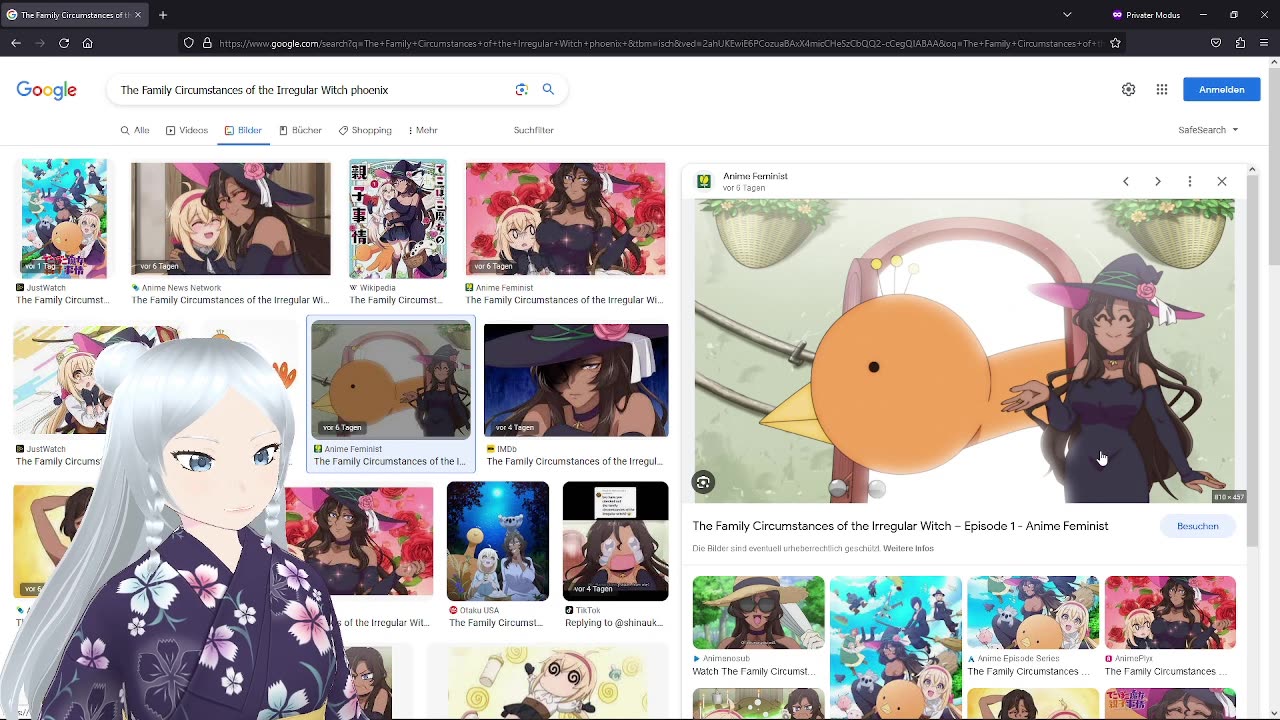Open the Weitere Infos link
The height and width of the screenshot is (720, 1280).
(x=908, y=548)
